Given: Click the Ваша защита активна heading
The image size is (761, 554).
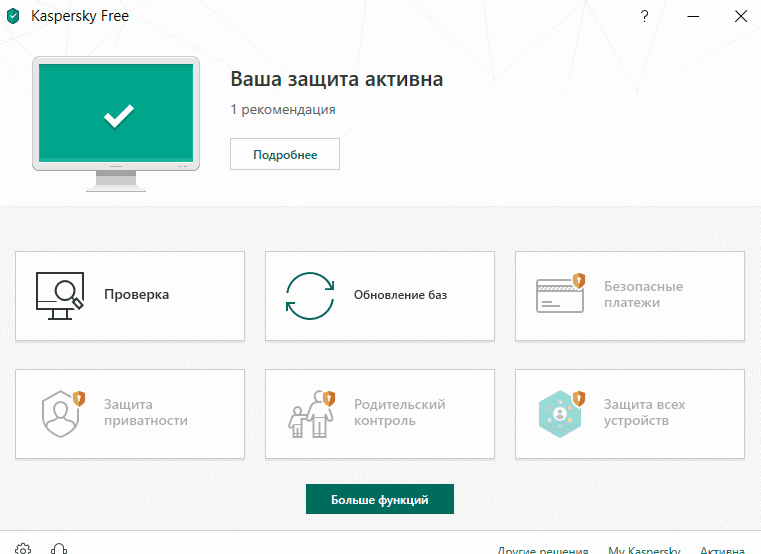Looking at the screenshot, I should pyautogui.click(x=336, y=79).
